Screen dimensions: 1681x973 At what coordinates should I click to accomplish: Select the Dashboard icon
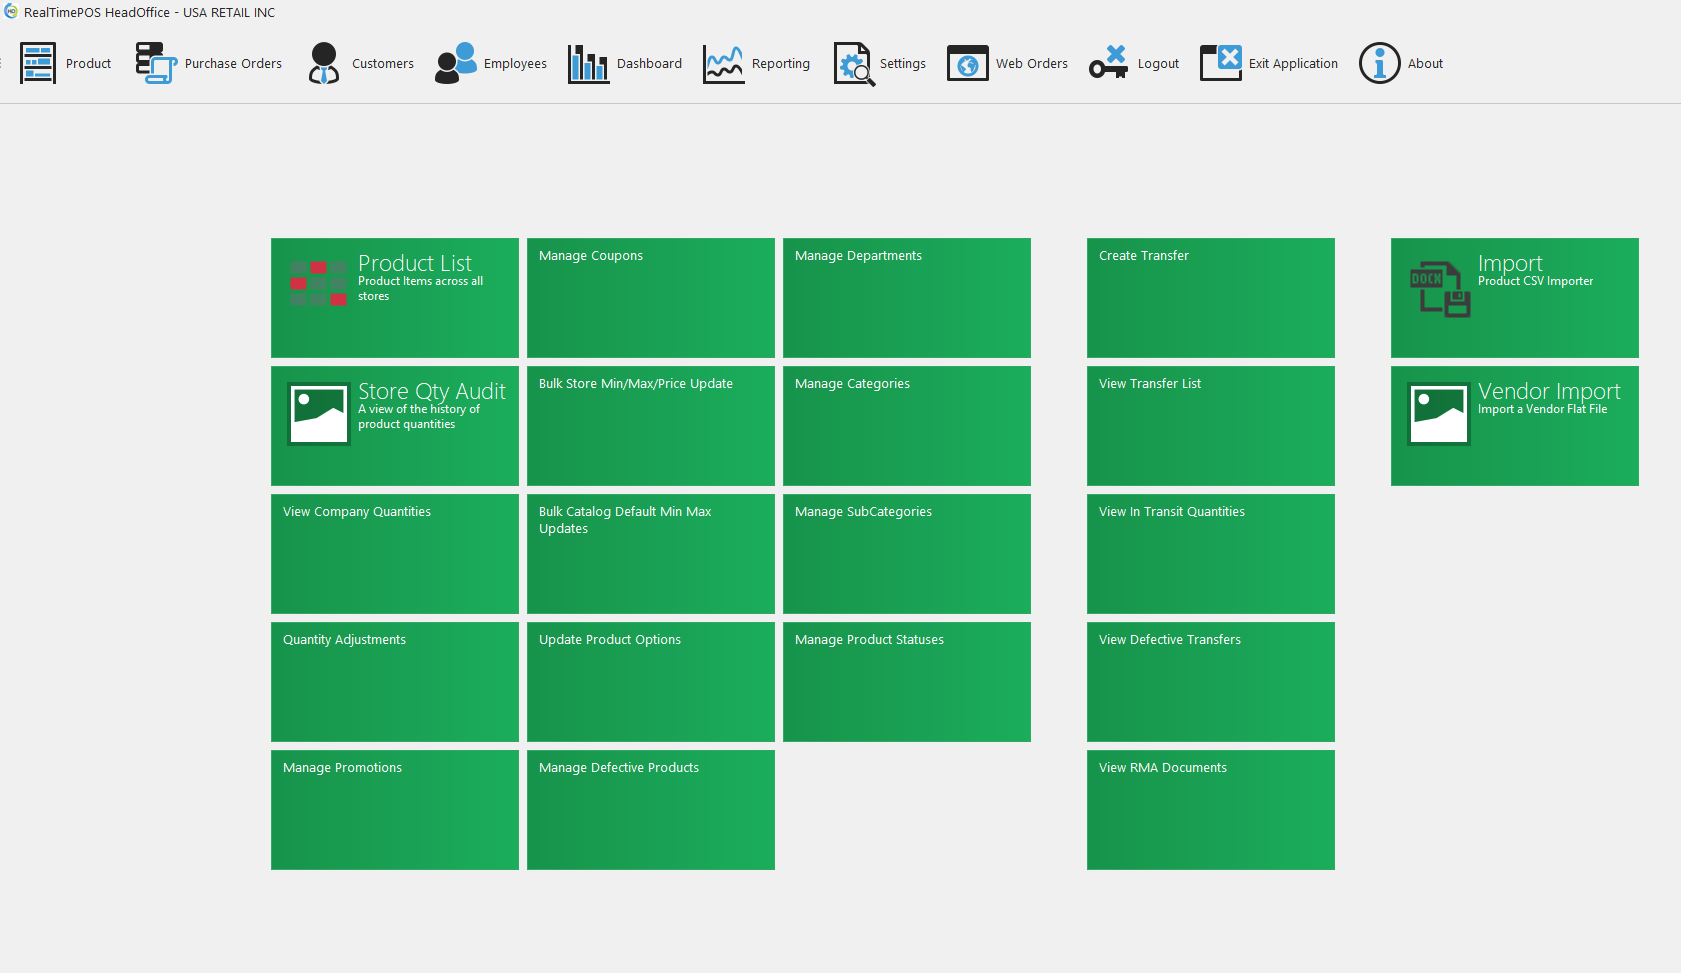pyautogui.click(x=624, y=63)
